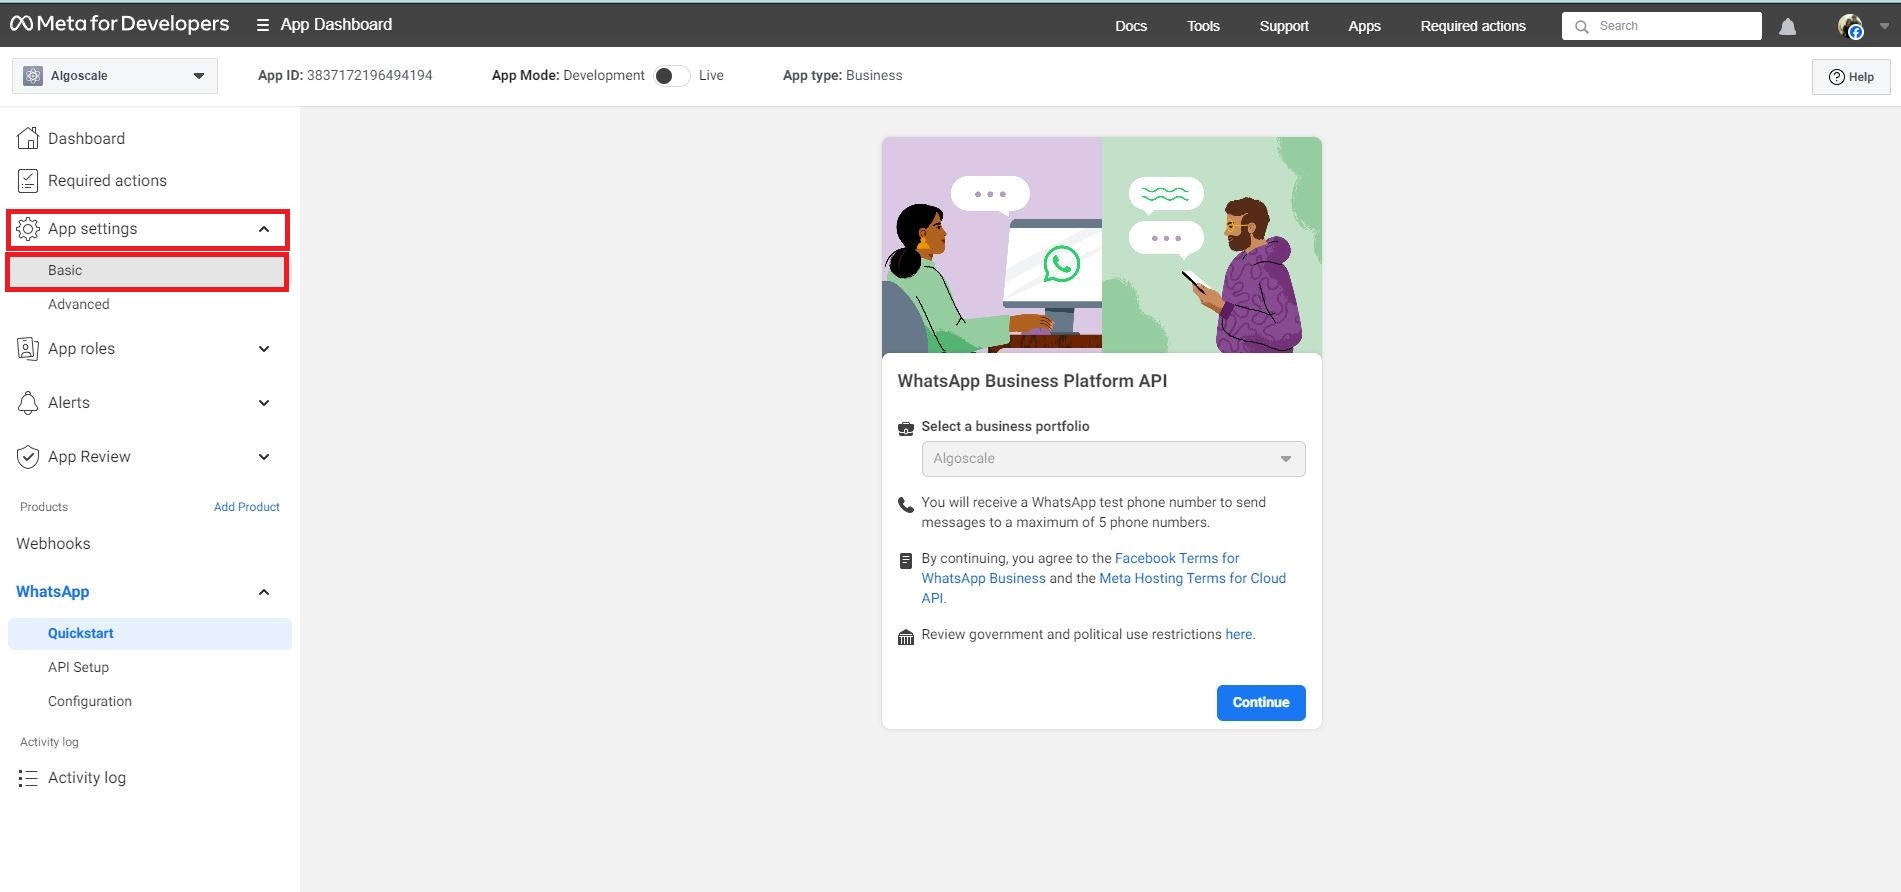The image size is (1901, 892).
Task: Open the Support menu in top bar
Action: tap(1284, 26)
